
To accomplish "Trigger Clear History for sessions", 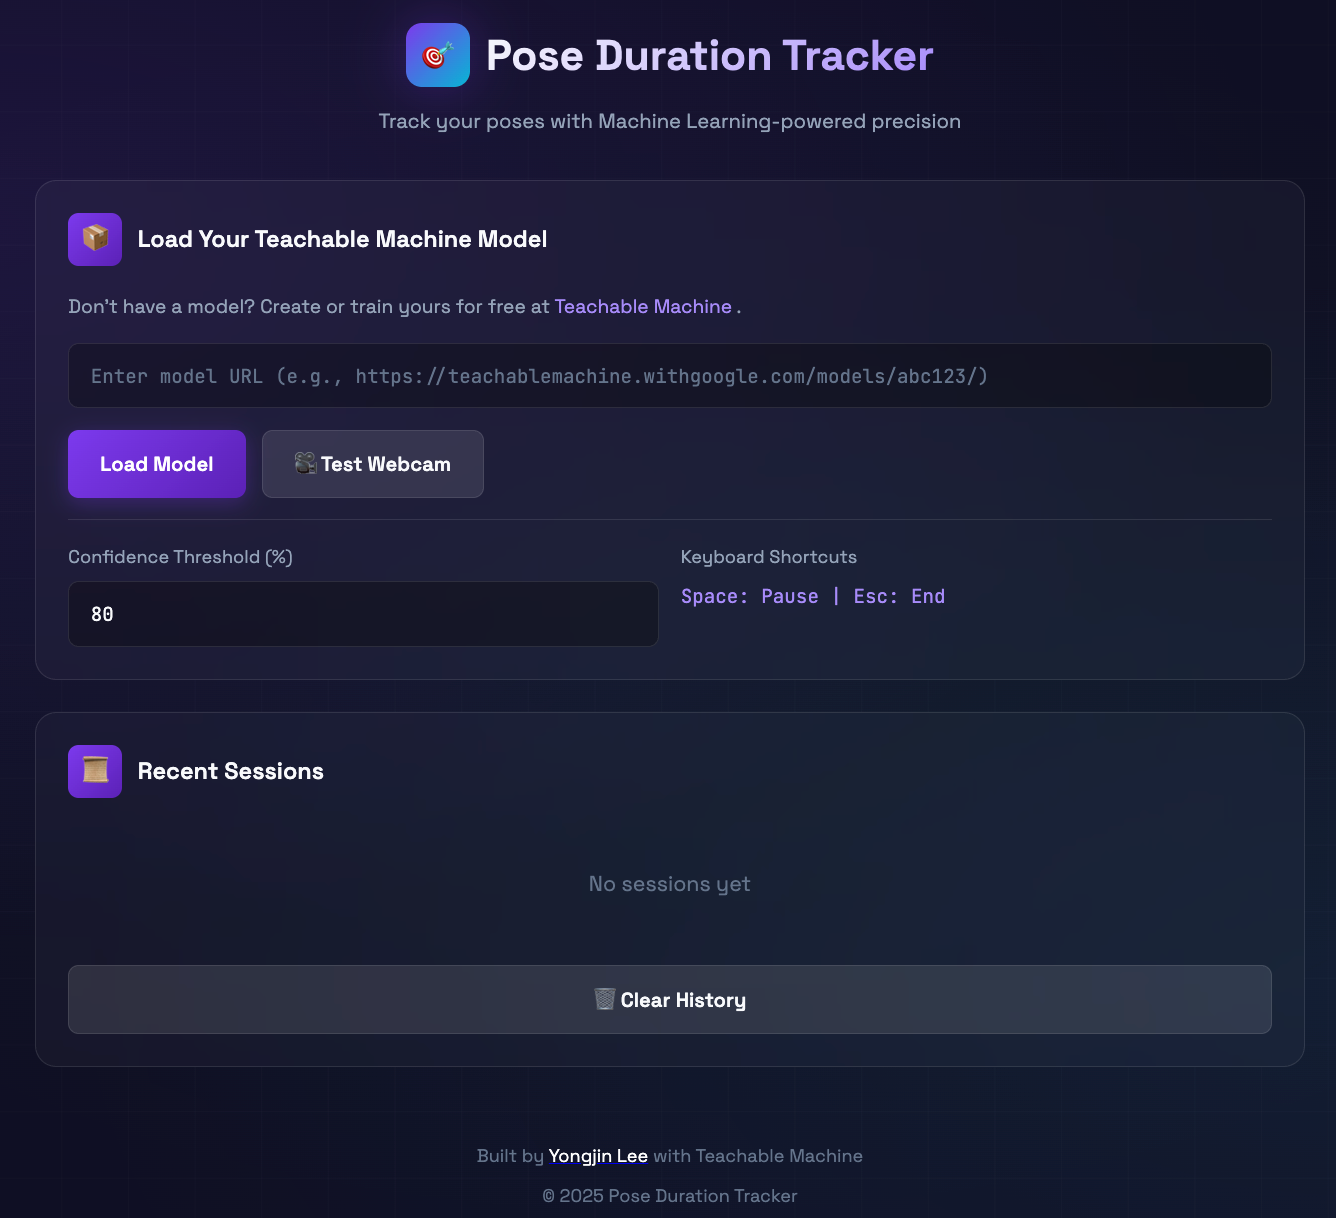I will 669,999.
